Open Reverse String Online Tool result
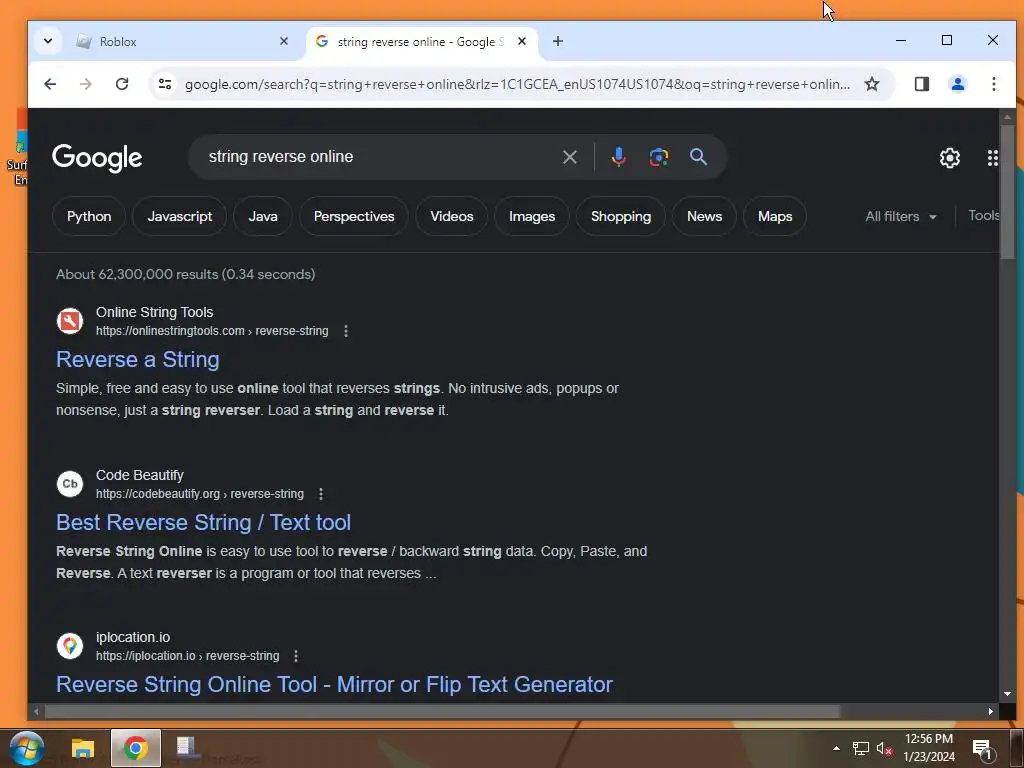 click(x=334, y=684)
